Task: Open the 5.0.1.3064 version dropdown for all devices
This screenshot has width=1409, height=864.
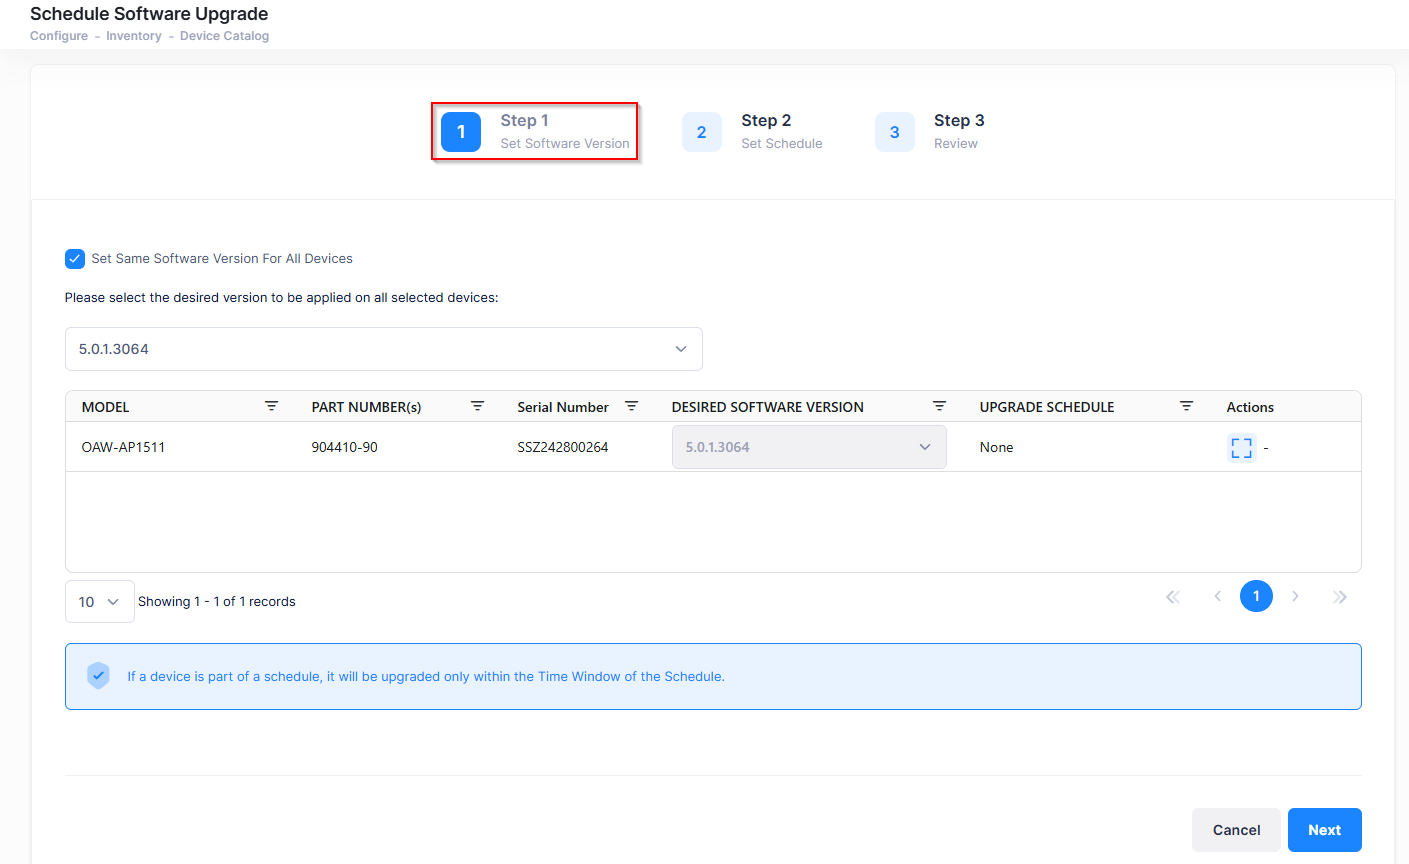Action: 383,349
